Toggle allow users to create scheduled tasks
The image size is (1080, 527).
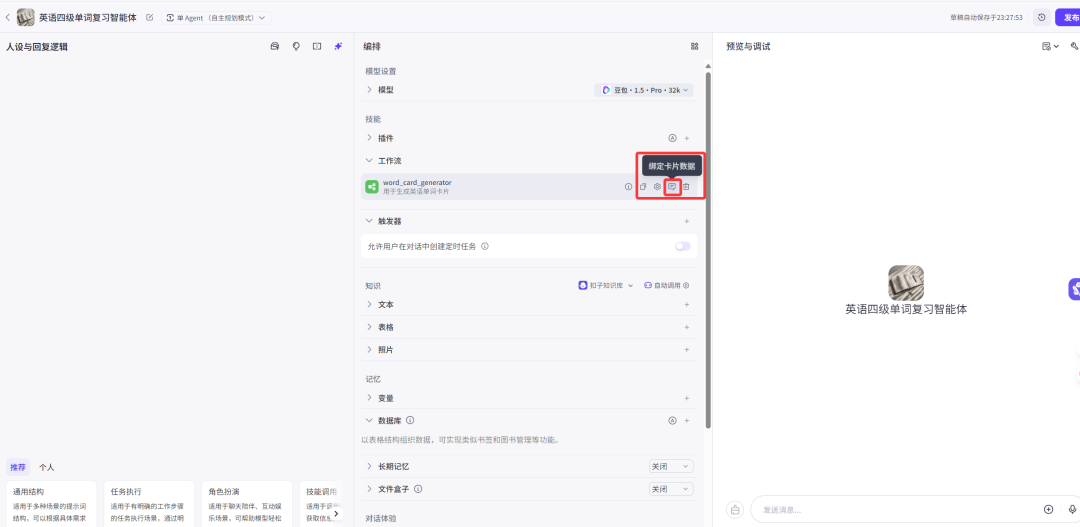tap(682, 246)
